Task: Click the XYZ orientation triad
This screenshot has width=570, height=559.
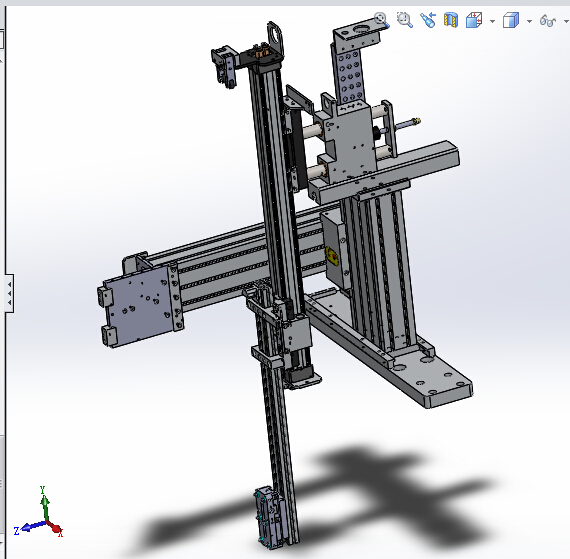Action: pos(39,513)
